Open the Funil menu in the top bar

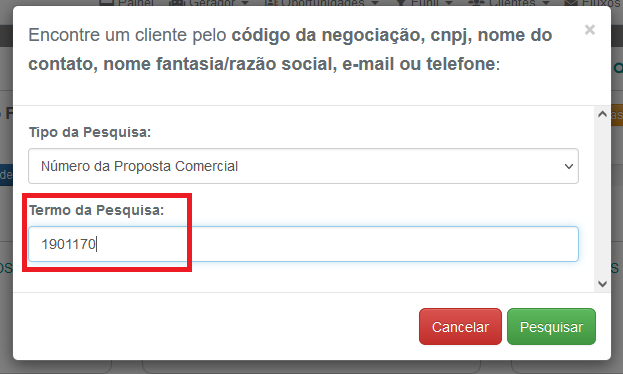point(425,3)
